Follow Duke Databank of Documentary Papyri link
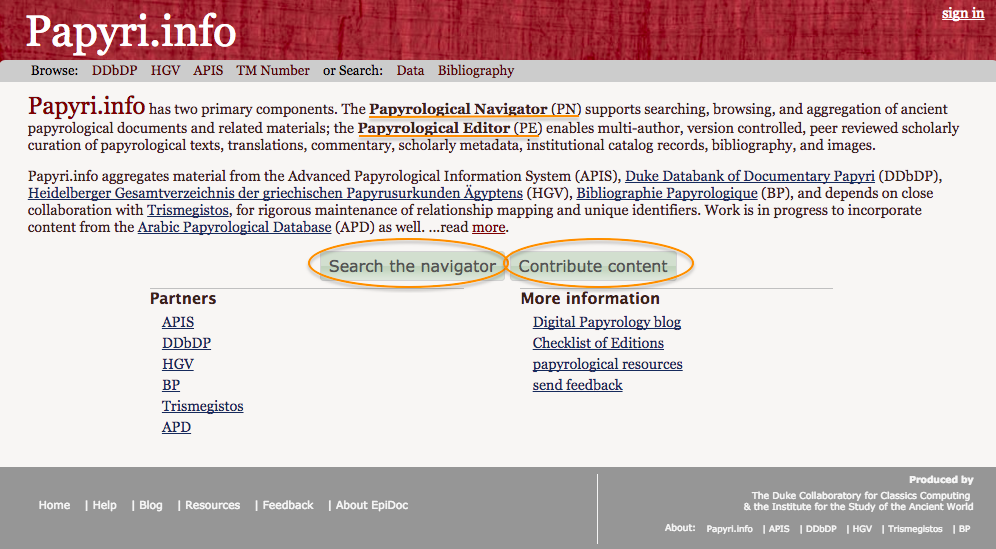Image resolution: width=996 pixels, height=549 pixels. 750,176
